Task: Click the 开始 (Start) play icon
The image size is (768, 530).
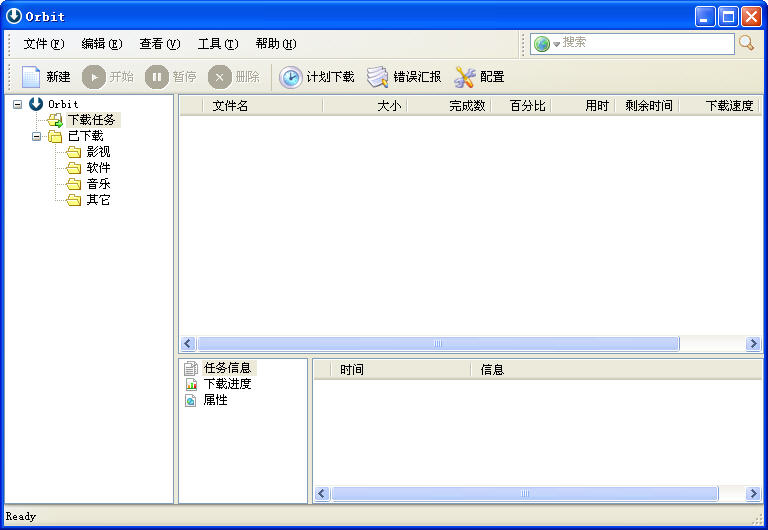Action: [x=93, y=77]
